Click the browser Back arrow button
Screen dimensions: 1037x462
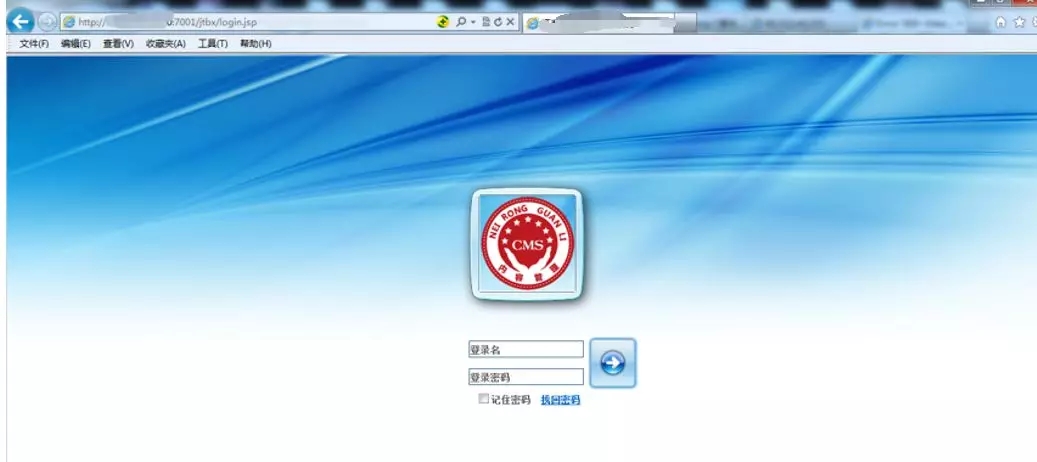click(21, 22)
